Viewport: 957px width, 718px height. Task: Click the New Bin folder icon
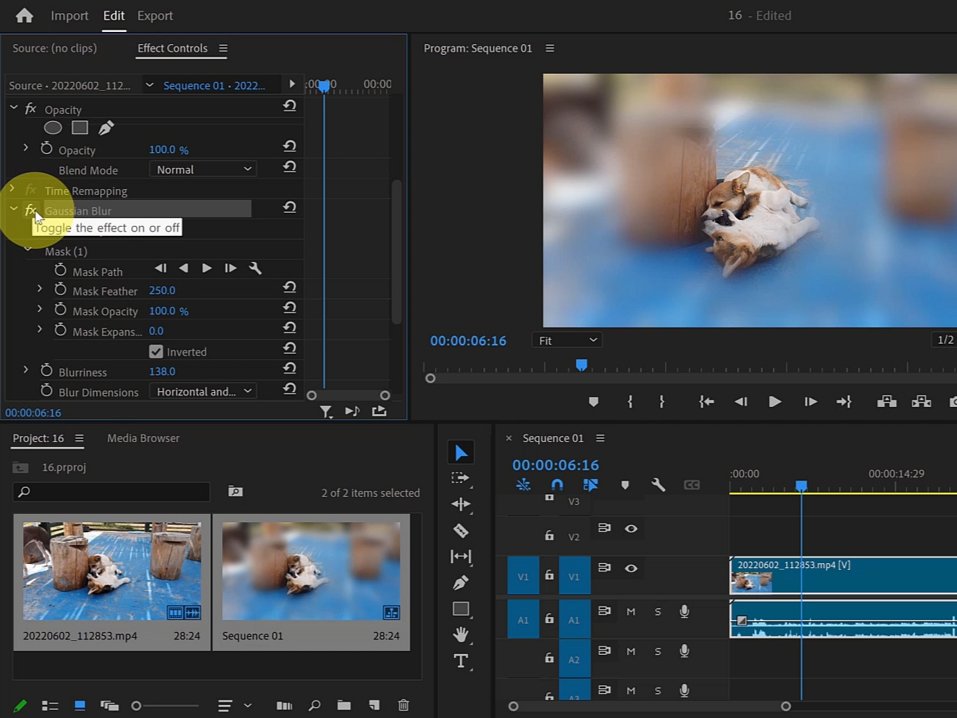point(344,705)
